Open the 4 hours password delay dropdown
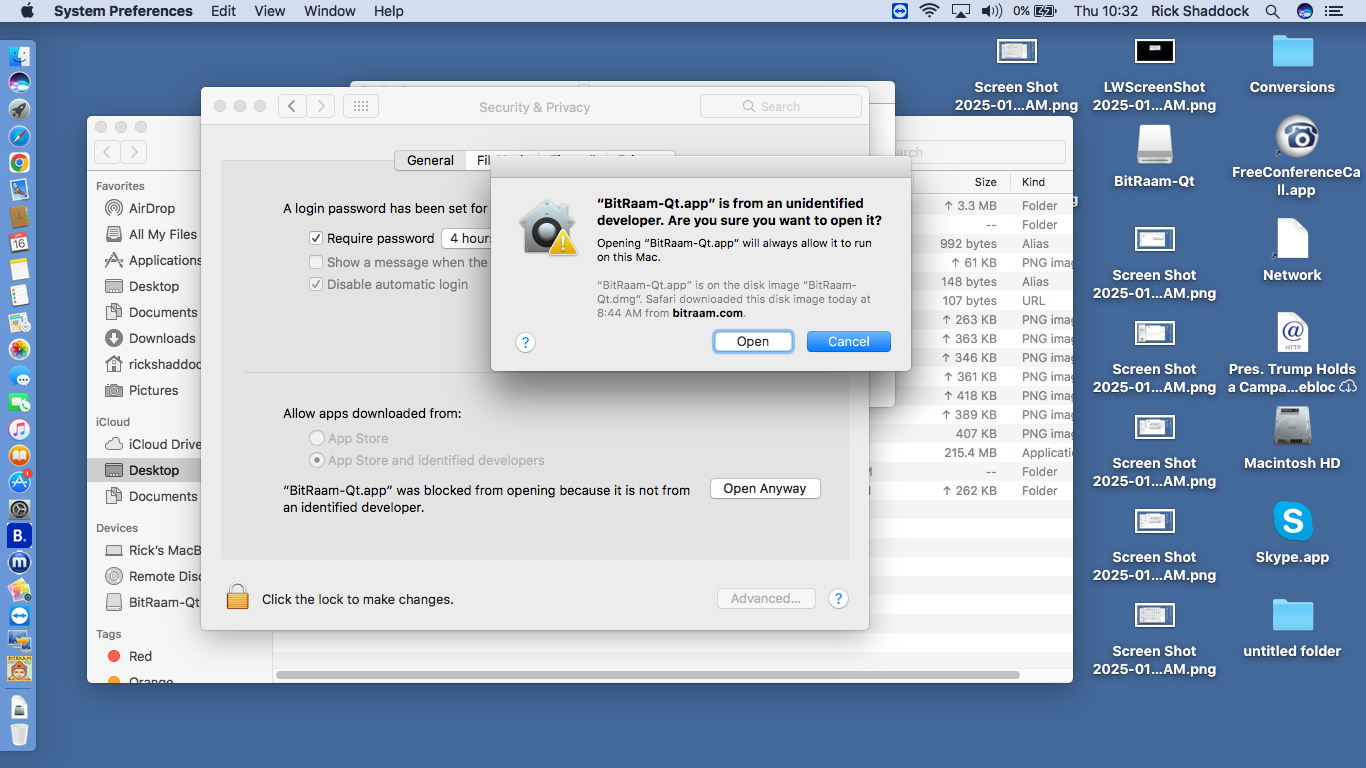Screen dimensions: 1366x768 (466, 238)
